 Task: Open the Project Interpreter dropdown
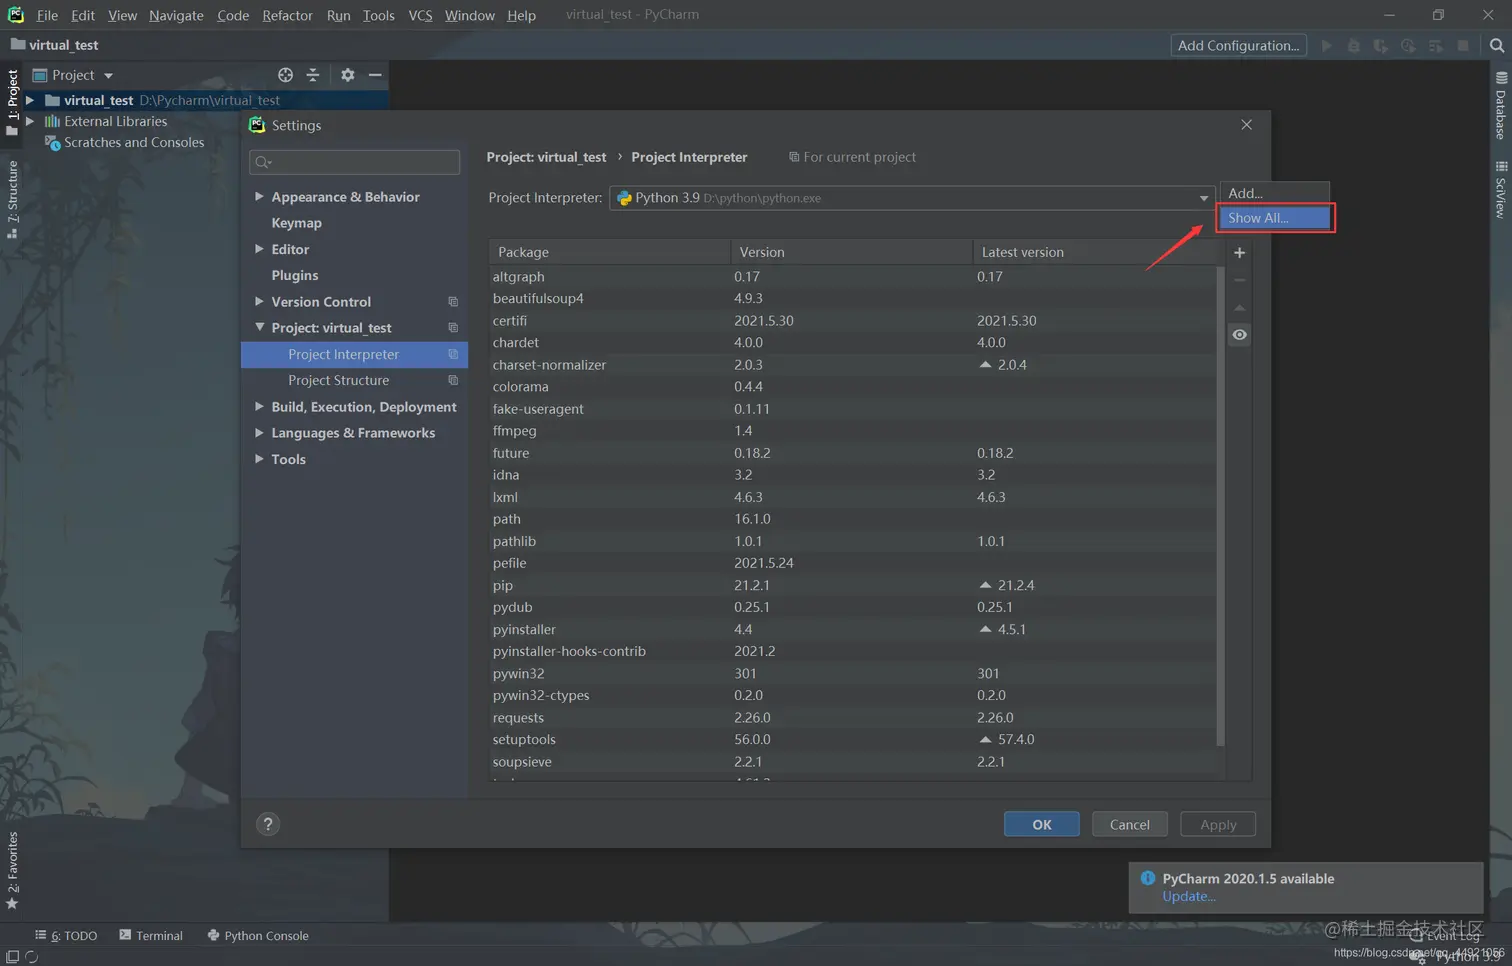pyautogui.click(x=1204, y=198)
